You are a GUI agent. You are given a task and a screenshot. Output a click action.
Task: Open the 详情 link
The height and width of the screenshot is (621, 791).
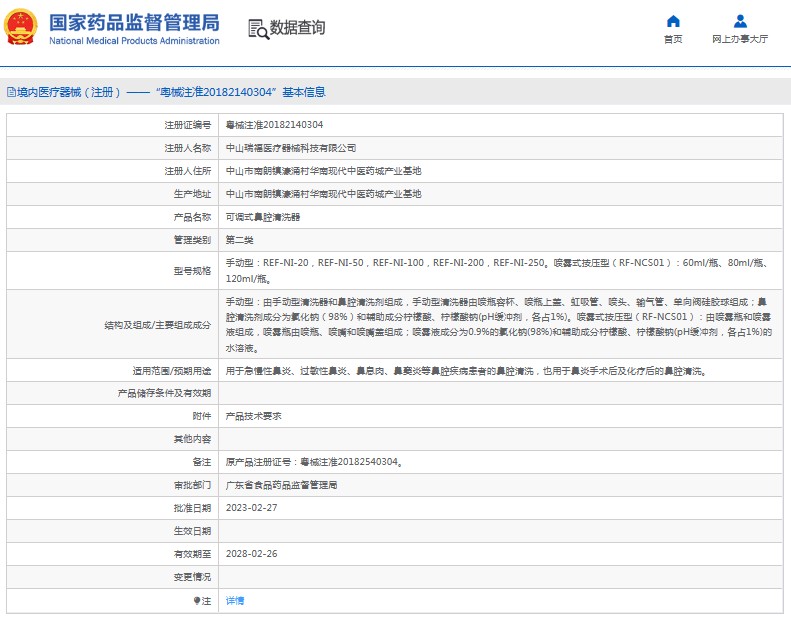(234, 601)
